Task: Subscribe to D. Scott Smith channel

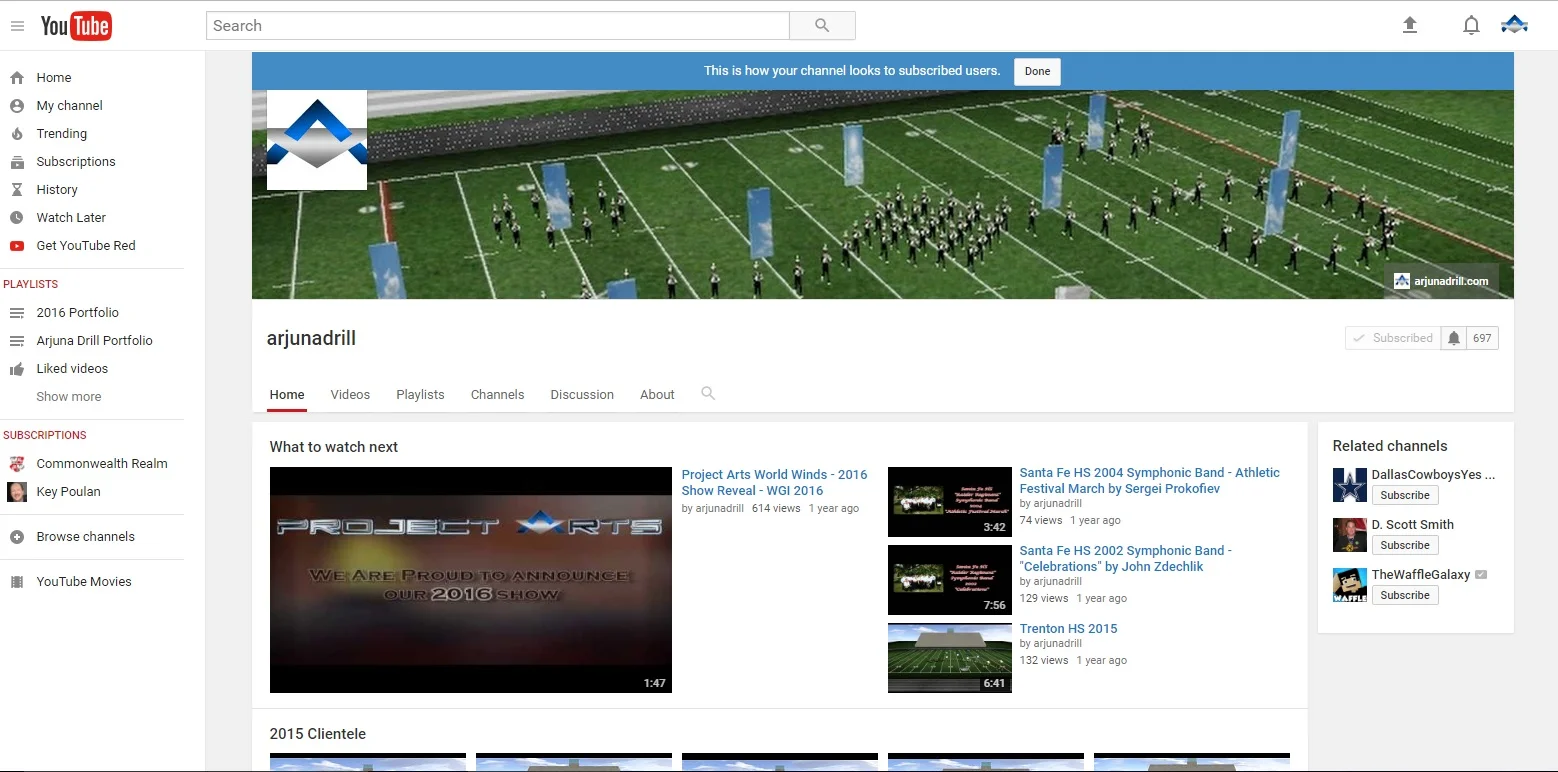Action: pyautogui.click(x=1405, y=545)
